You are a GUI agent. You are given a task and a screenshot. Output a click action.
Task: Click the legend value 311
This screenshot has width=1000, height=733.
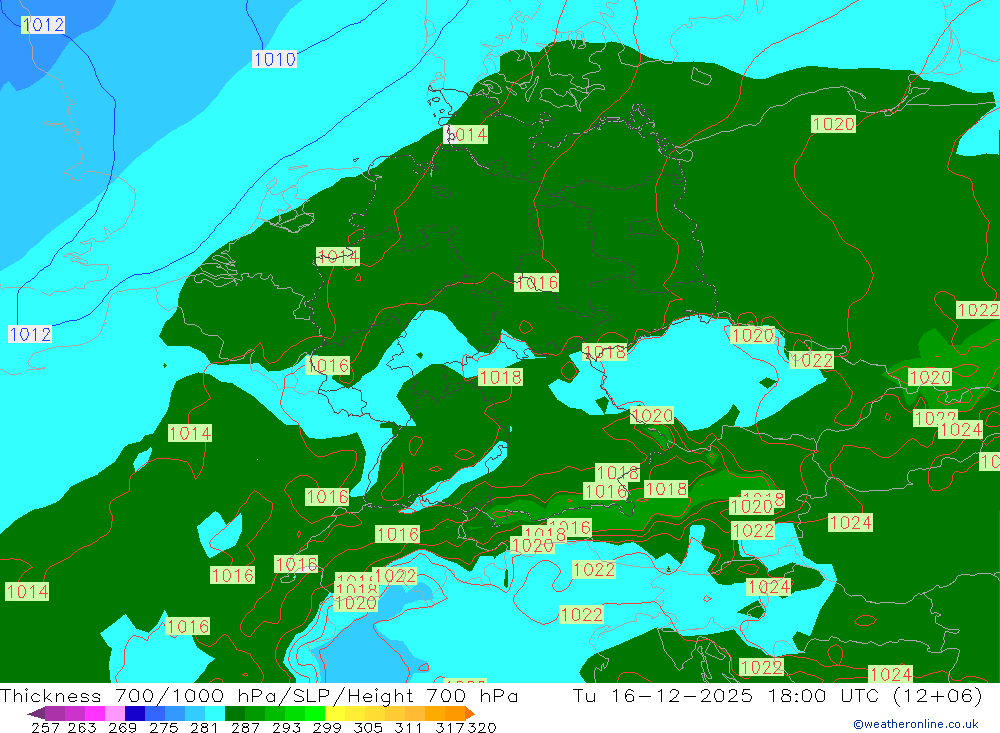tap(408, 727)
